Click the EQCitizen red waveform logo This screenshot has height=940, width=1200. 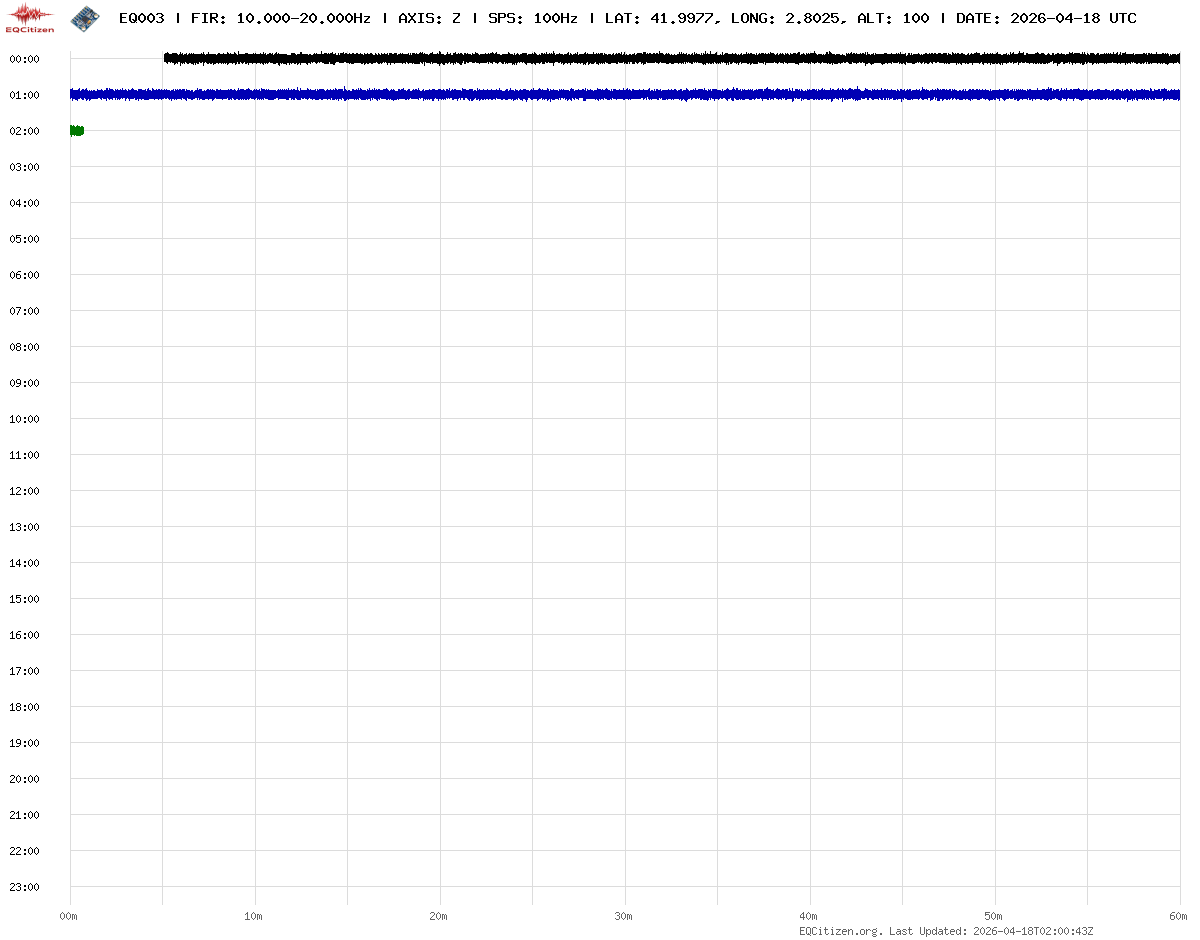coord(30,17)
